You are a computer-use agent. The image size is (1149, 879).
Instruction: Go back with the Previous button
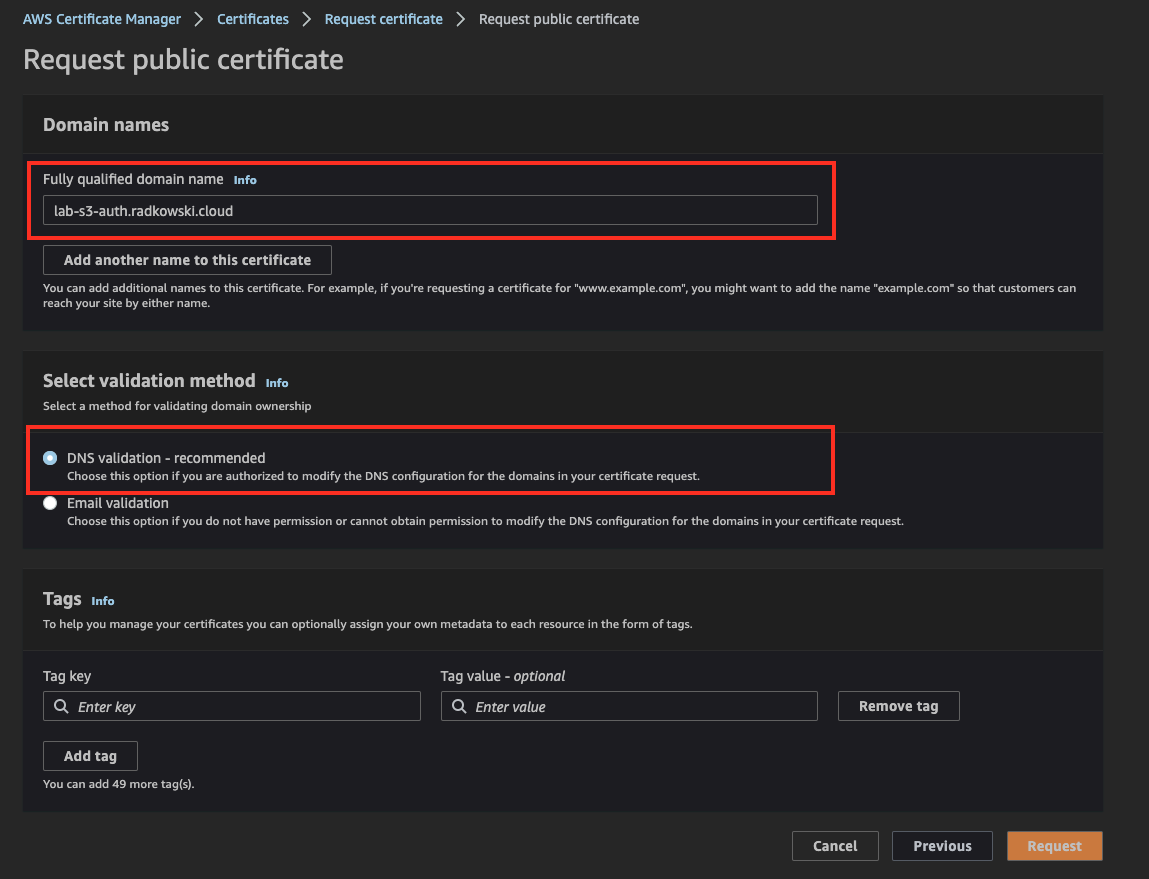(942, 846)
